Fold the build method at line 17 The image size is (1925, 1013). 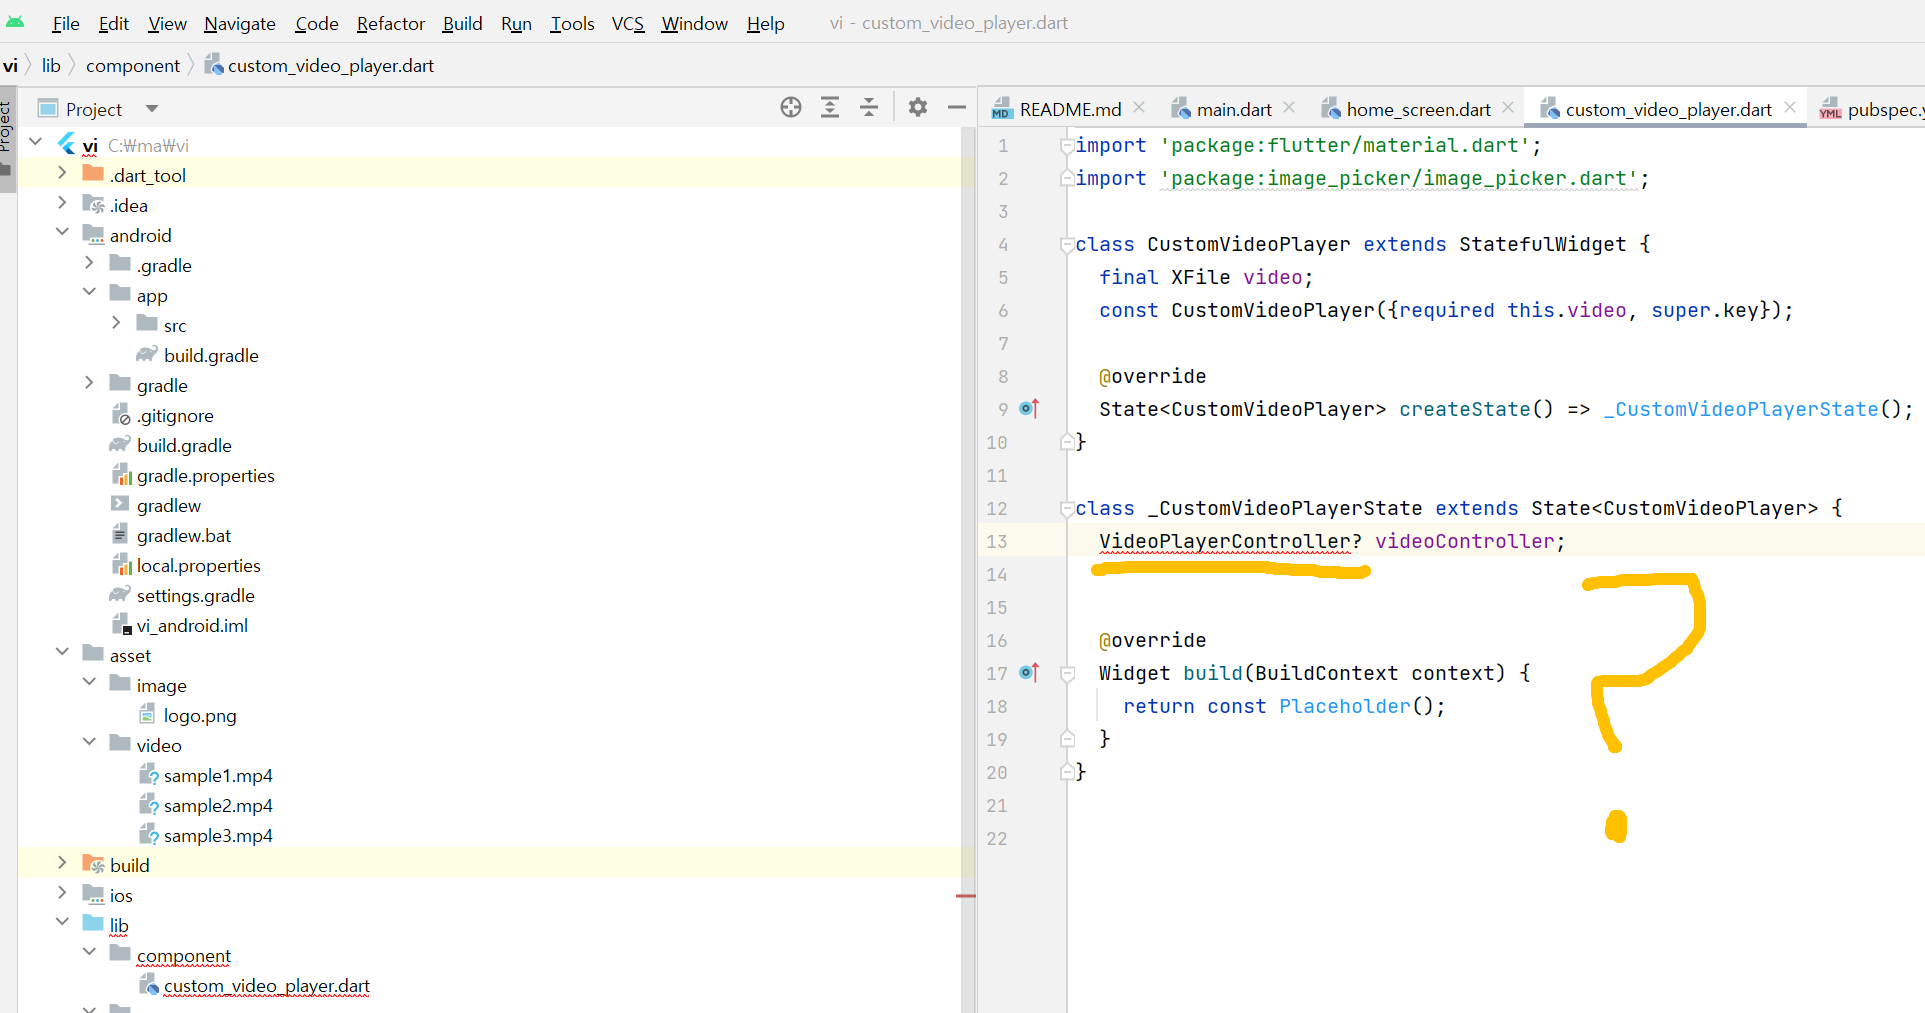tap(1067, 673)
